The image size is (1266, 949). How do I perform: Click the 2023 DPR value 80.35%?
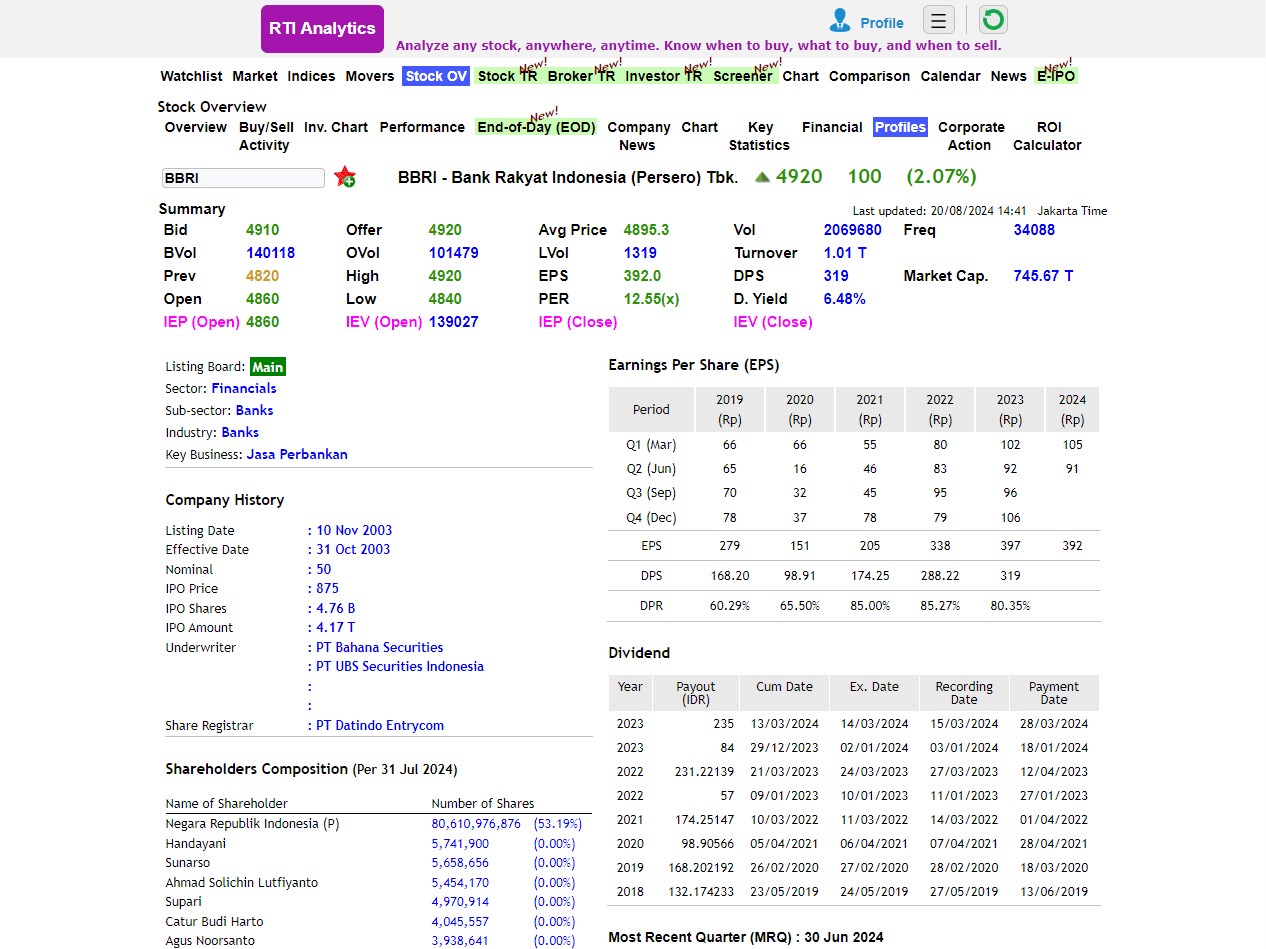(x=1010, y=606)
